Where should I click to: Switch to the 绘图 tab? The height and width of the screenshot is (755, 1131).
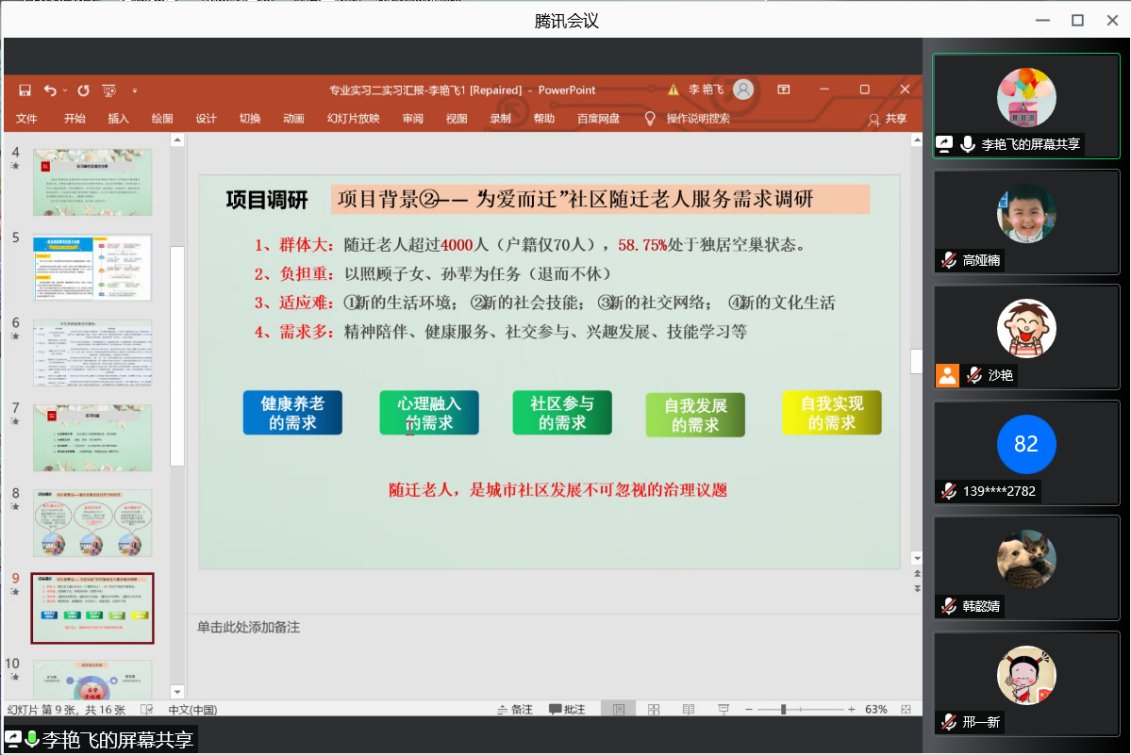(x=162, y=118)
